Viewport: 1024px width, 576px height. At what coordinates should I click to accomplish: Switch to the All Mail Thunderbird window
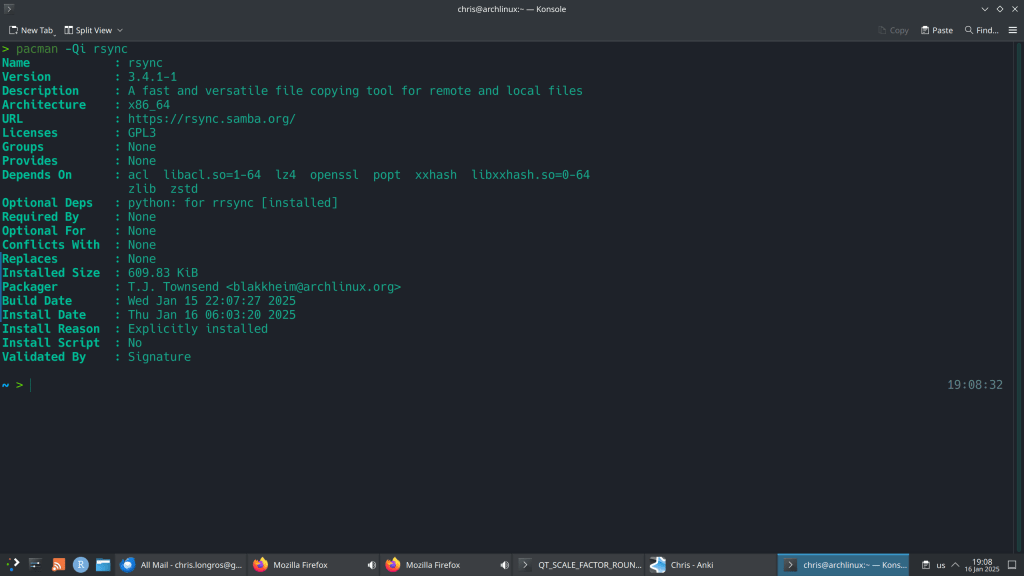pyautogui.click(x=182, y=565)
